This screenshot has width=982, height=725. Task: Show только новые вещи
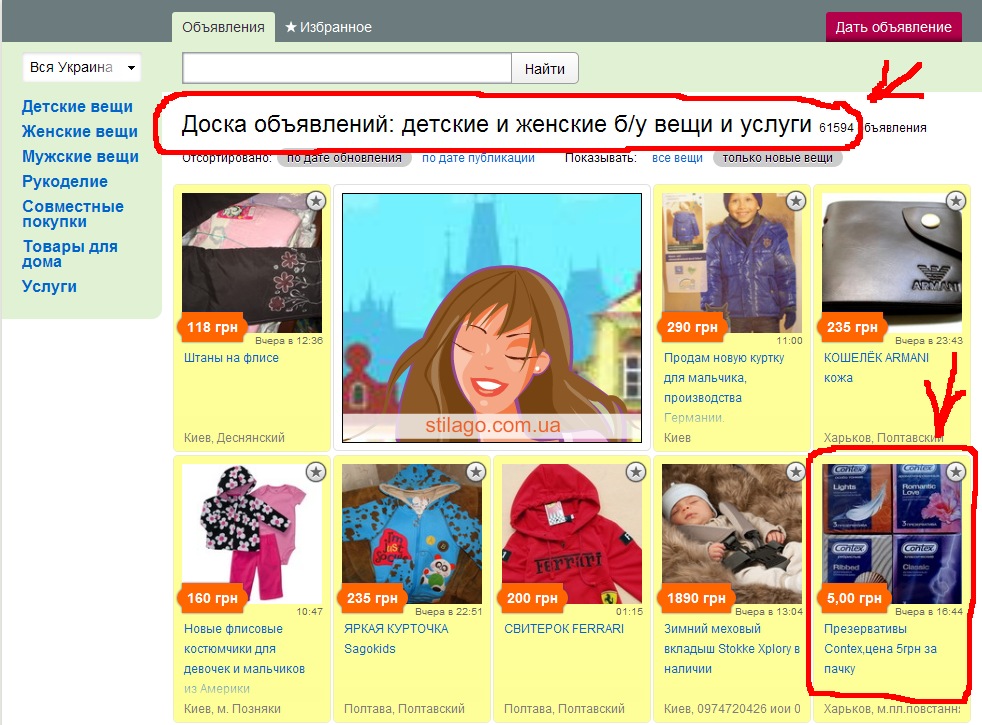pos(777,158)
